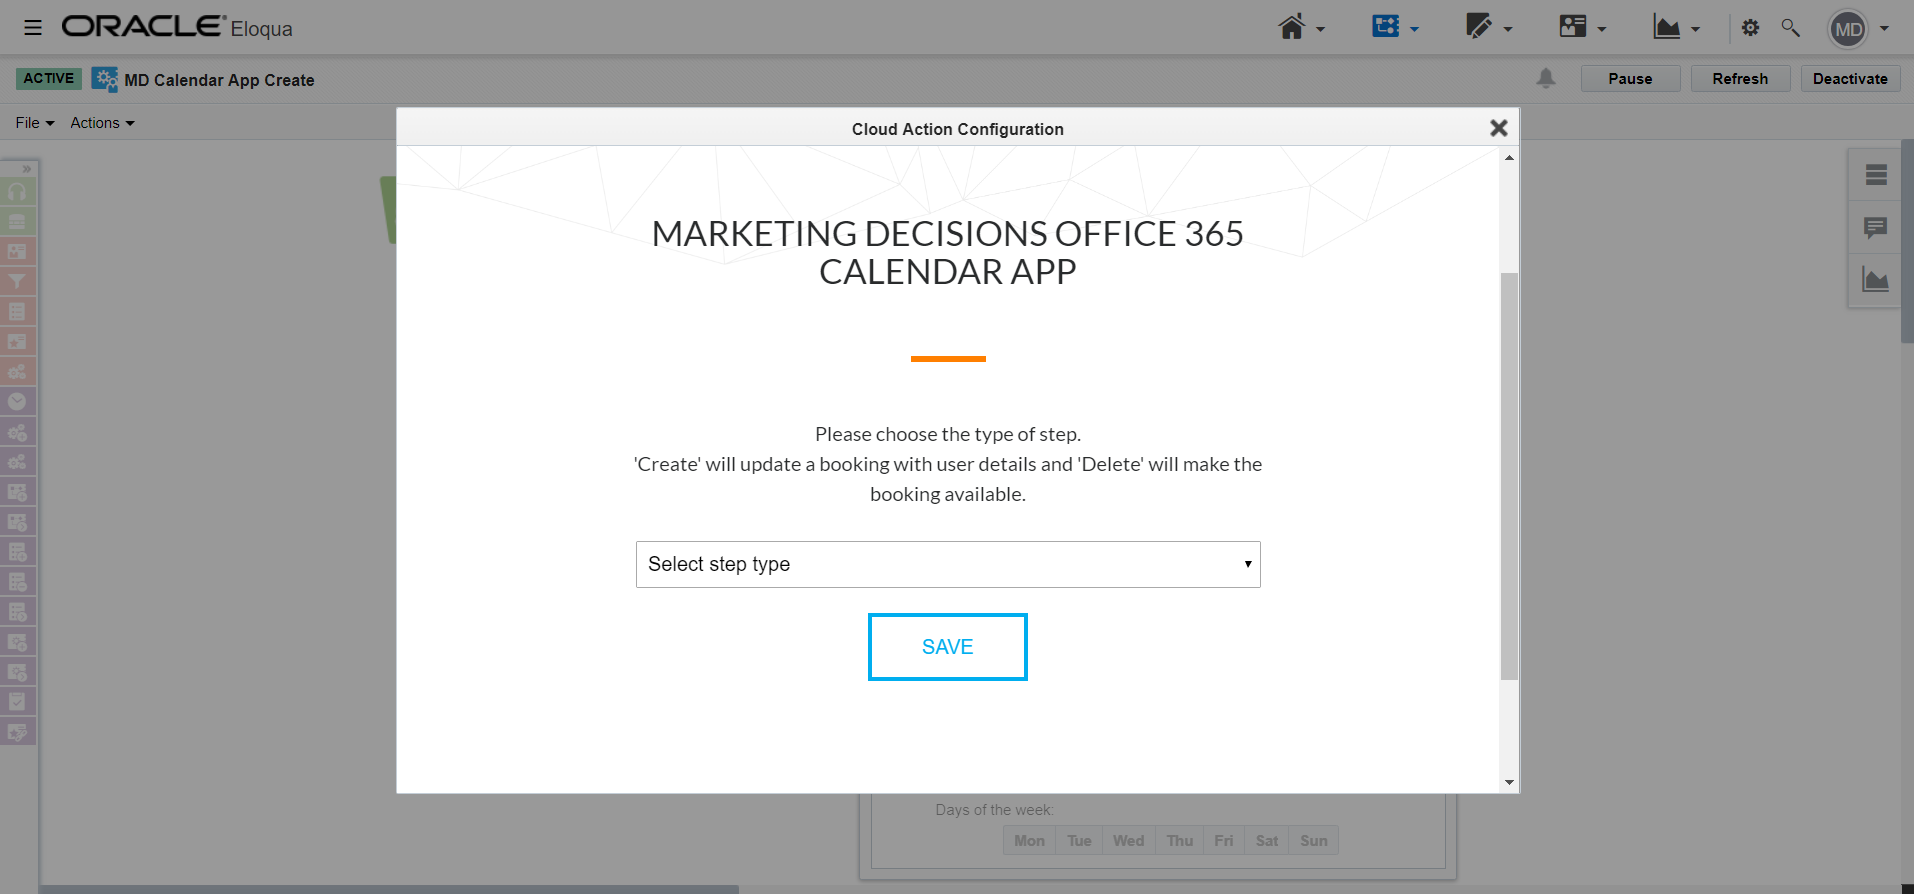Expand the MD user profile dropdown

1858,29
